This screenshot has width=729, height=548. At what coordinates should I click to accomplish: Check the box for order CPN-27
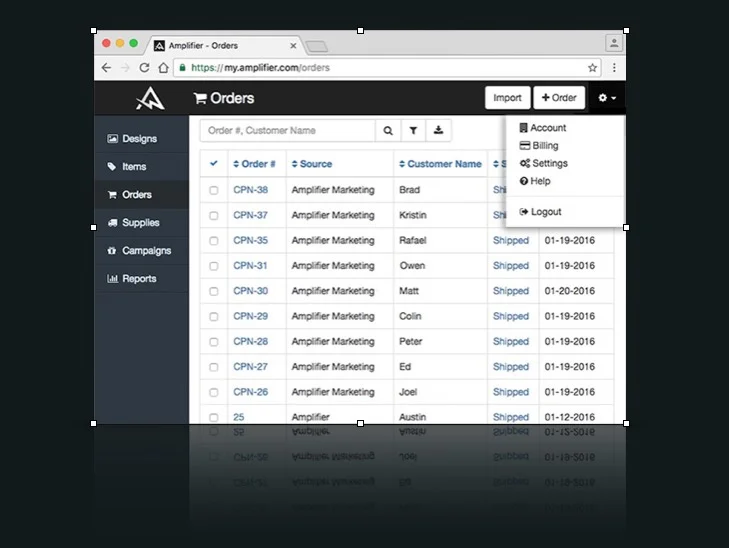click(x=213, y=367)
